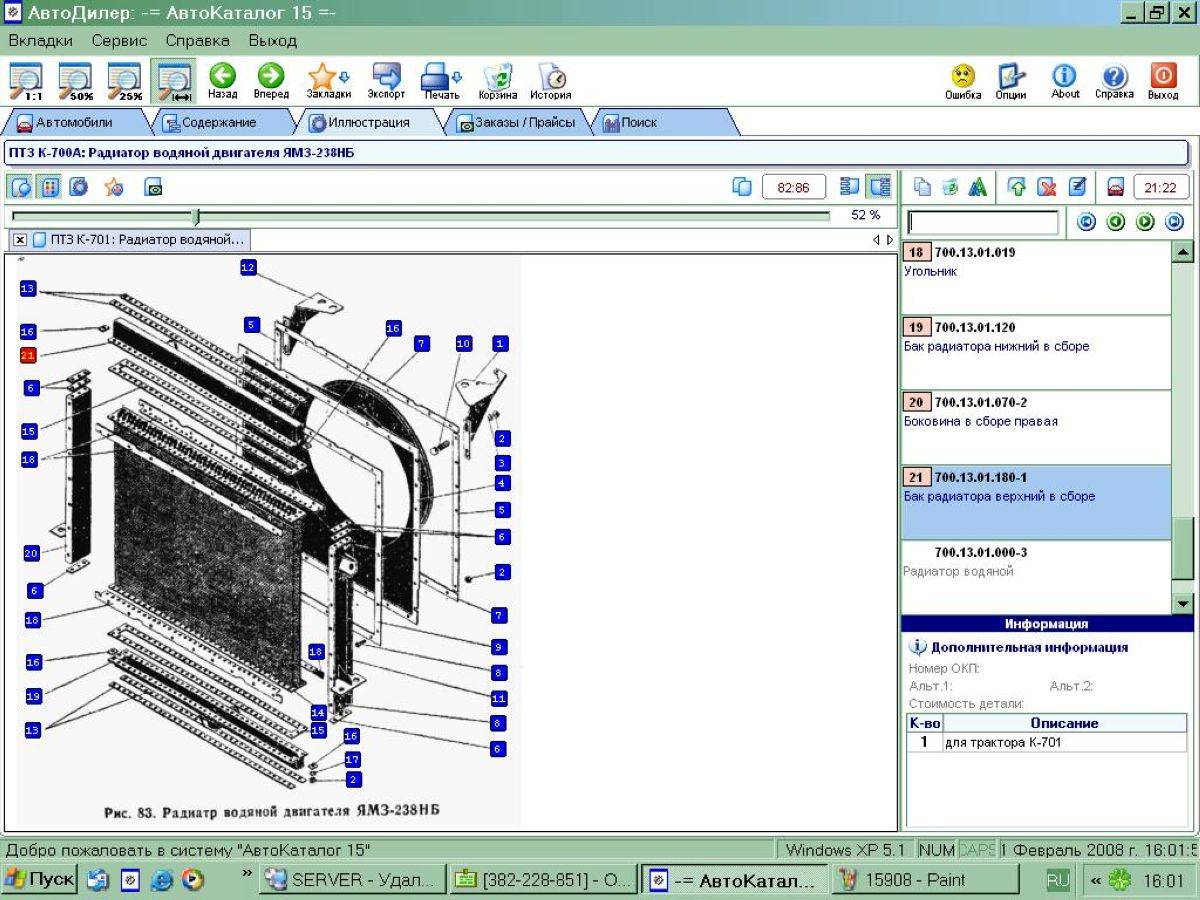Screen dimensions: 1200x900
Task: Report an error via Ошибка icon
Action: pyautogui.click(x=963, y=81)
